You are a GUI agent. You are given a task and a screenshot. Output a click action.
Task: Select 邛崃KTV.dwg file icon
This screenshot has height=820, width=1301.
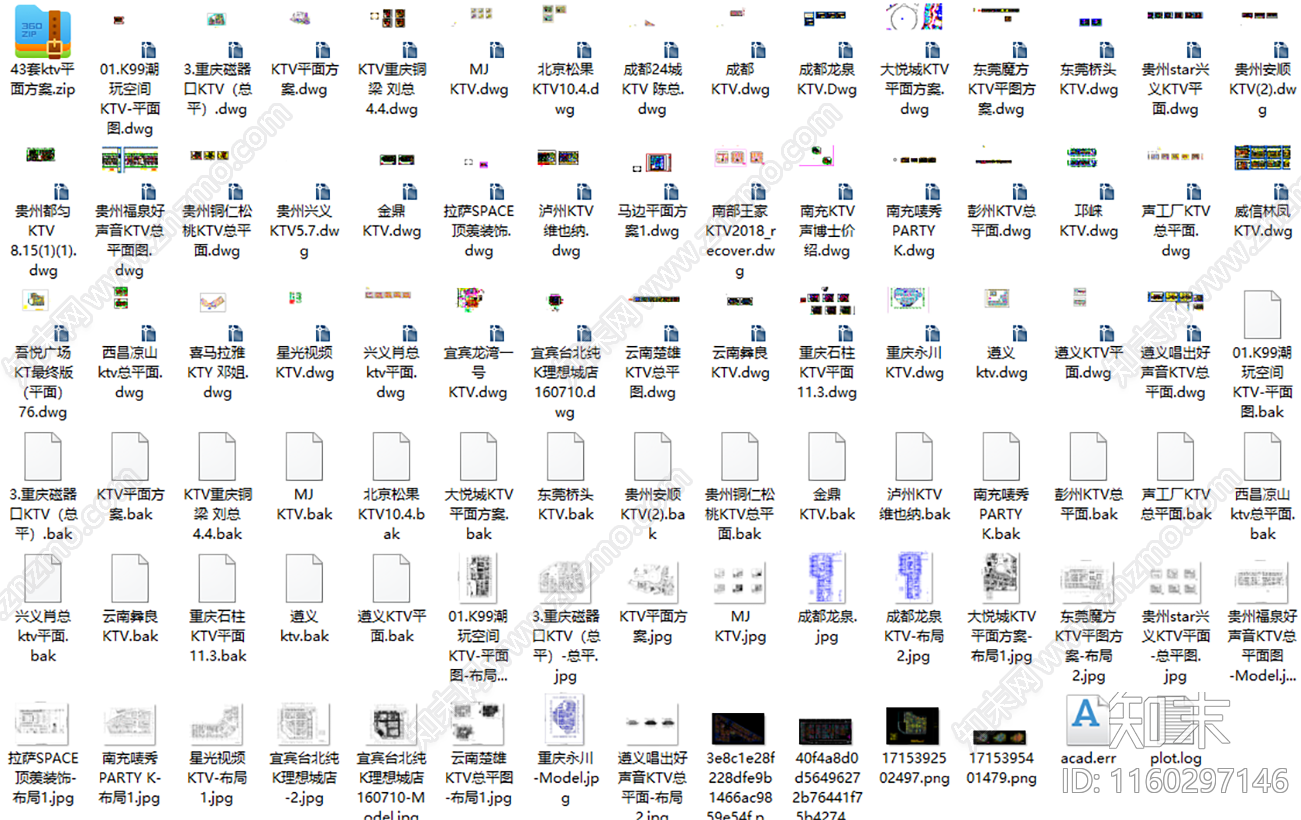1088,172
